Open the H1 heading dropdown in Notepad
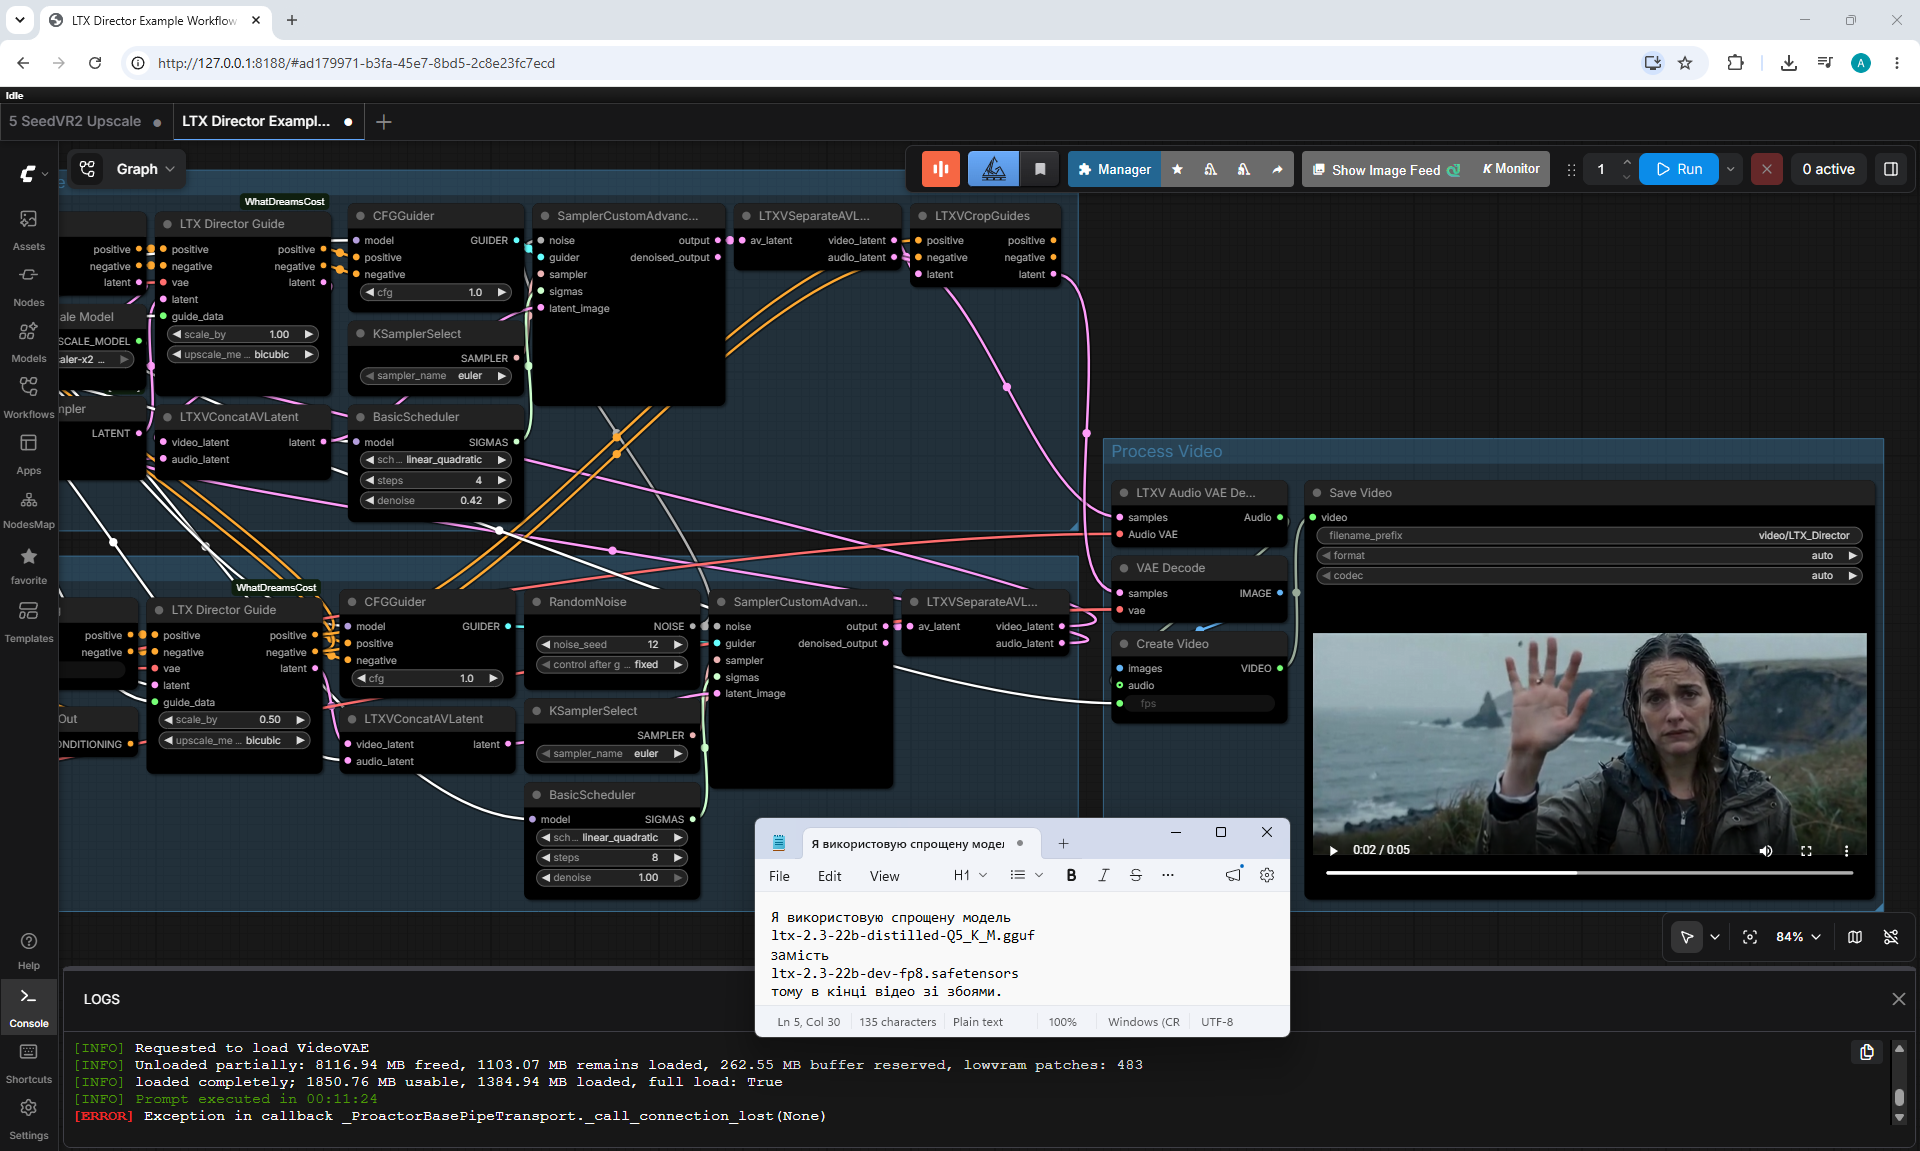 point(970,875)
